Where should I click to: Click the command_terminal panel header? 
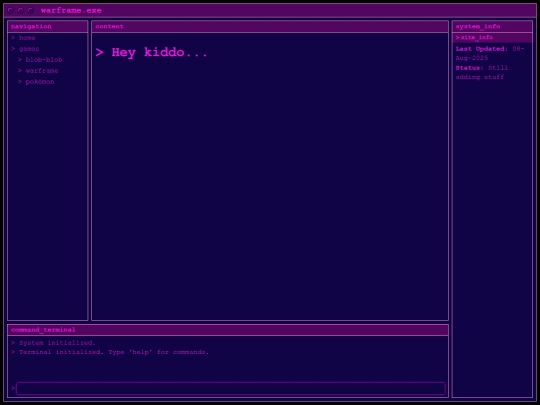click(228, 330)
